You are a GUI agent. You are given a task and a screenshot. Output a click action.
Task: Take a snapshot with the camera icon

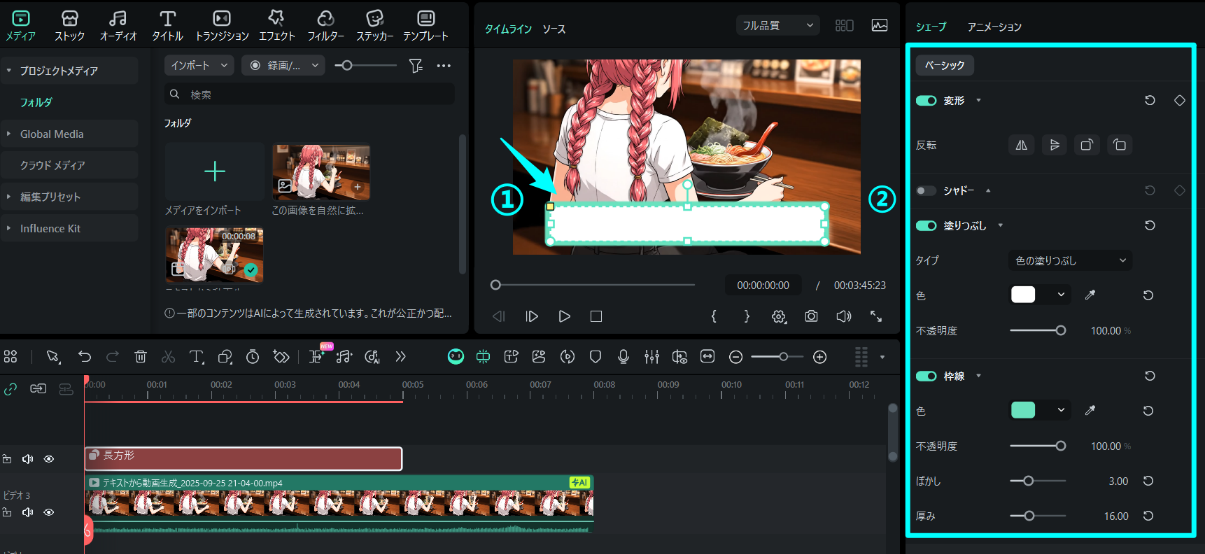[811, 316]
